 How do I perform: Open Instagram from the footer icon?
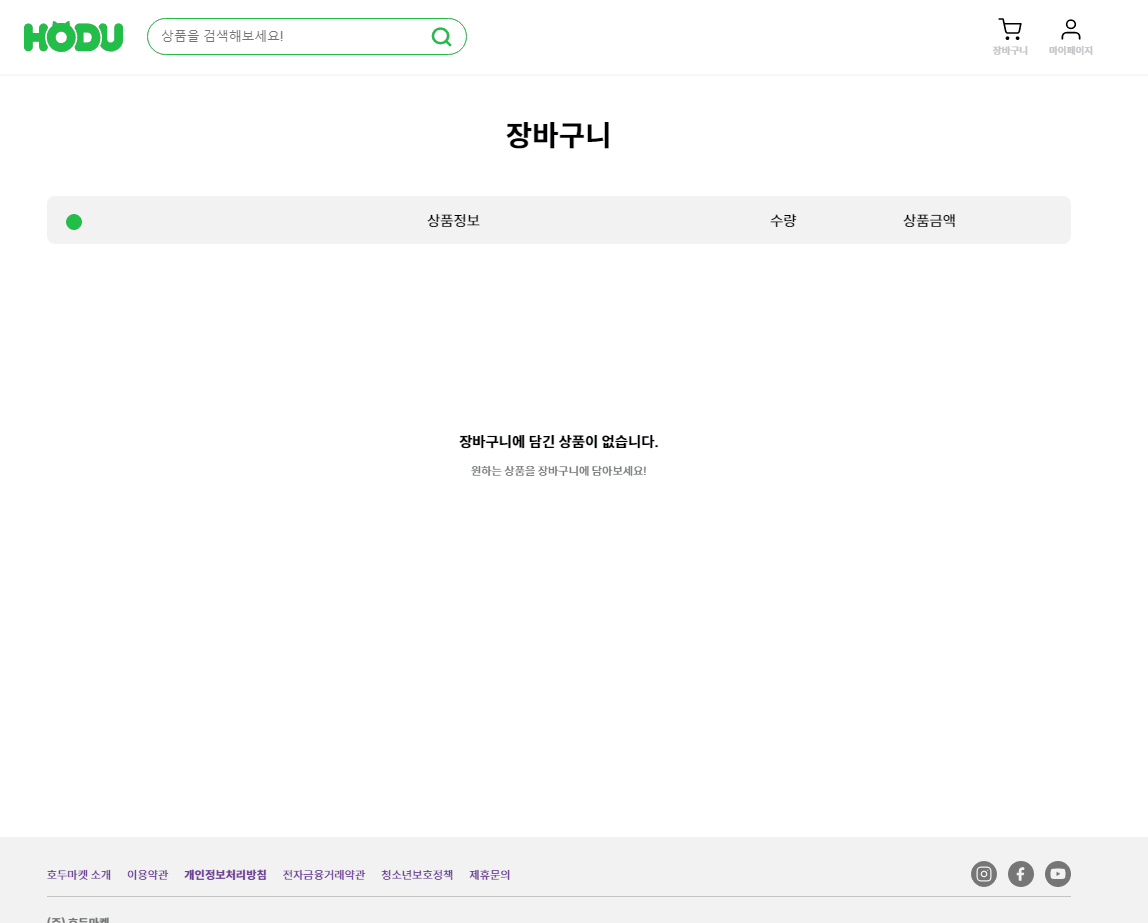[983, 873]
